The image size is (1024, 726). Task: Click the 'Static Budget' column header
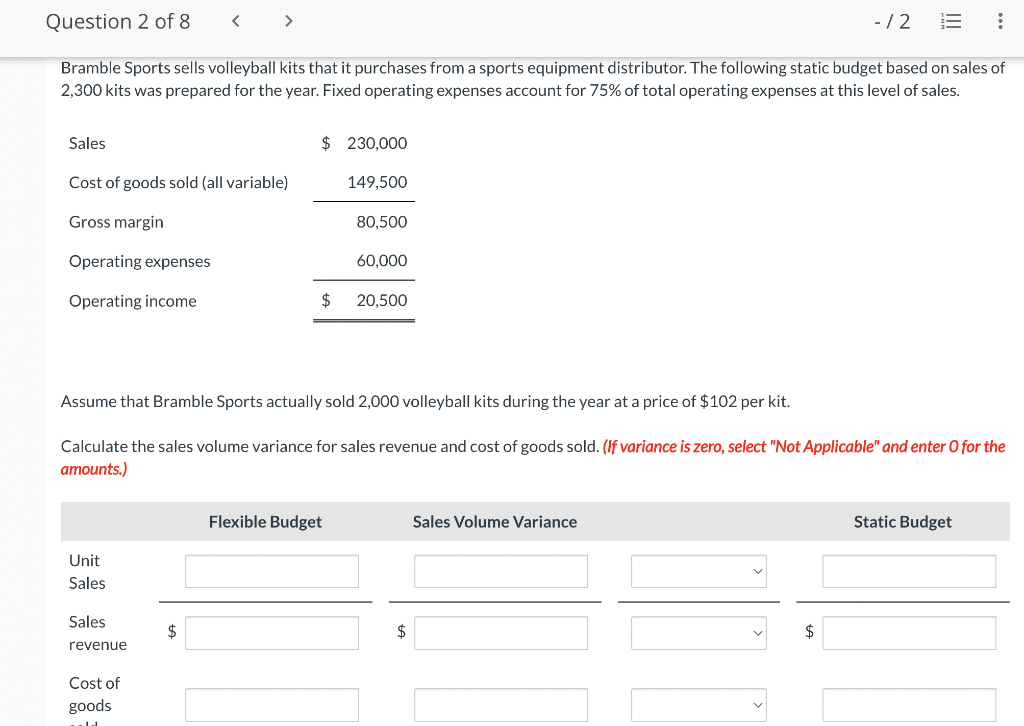click(x=903, y=522)
